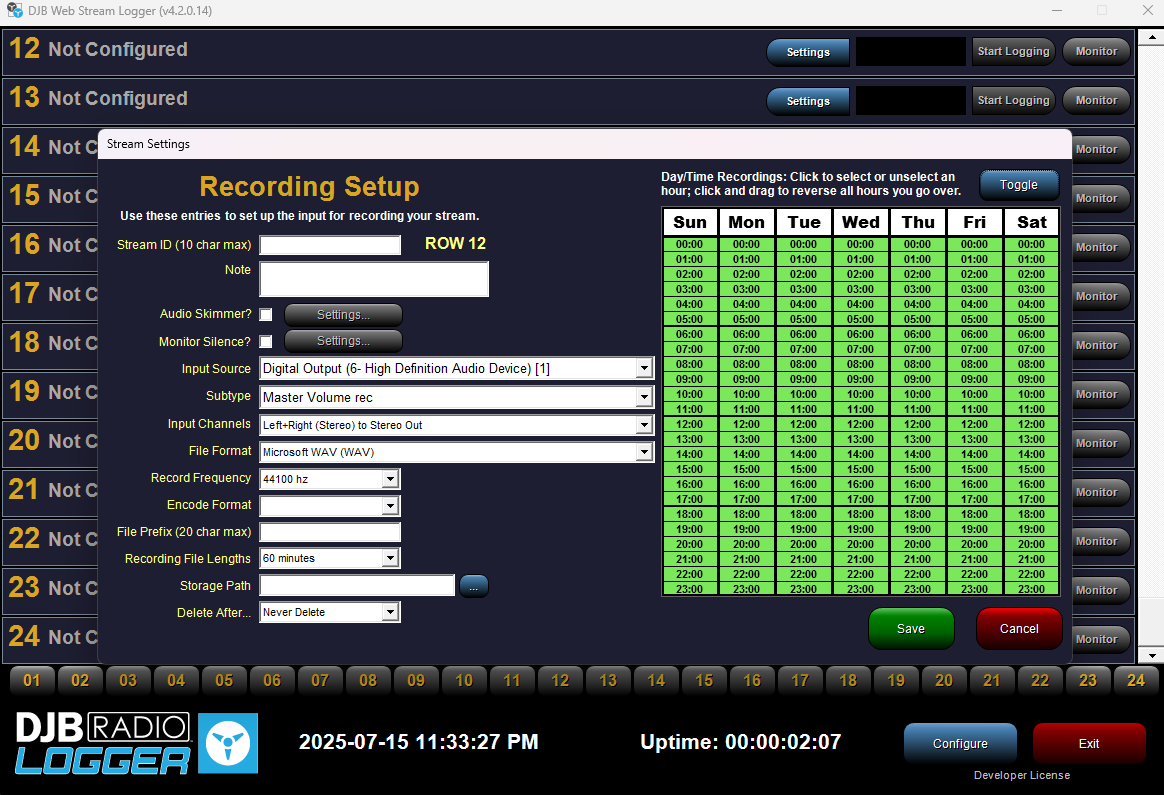Click the Note text box
The width and height of the screenshot is (1164, 795).
tap(374, 279)
